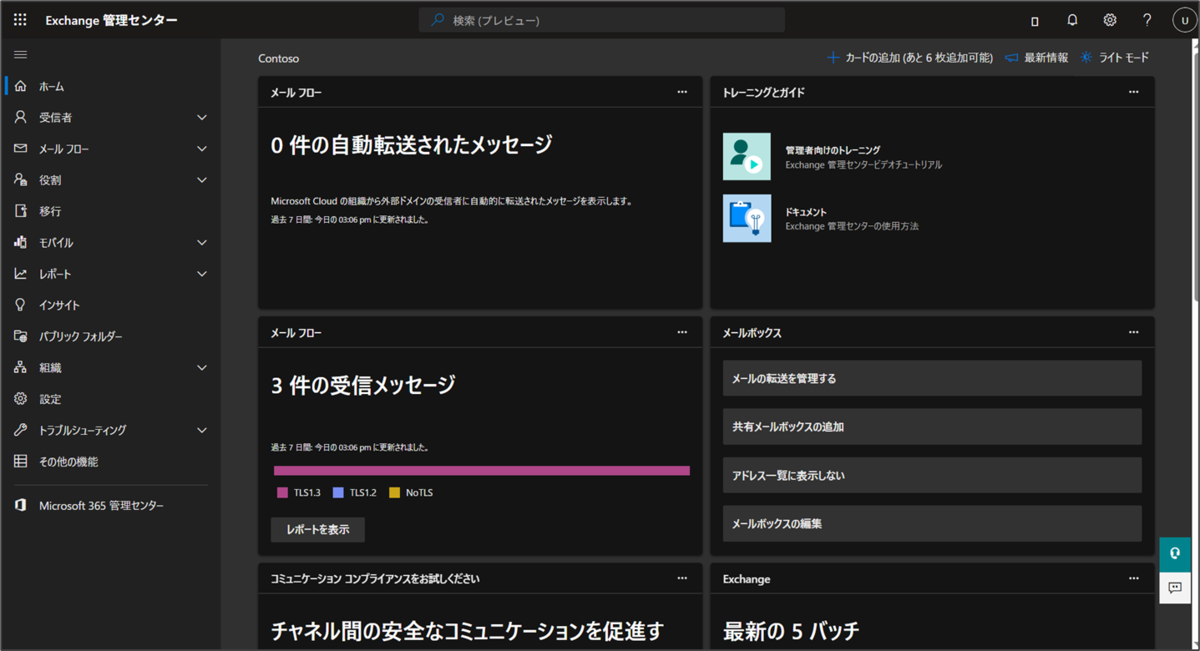Click 最新情報 what's new button

pyautogui.click(x=1036, y=58)
